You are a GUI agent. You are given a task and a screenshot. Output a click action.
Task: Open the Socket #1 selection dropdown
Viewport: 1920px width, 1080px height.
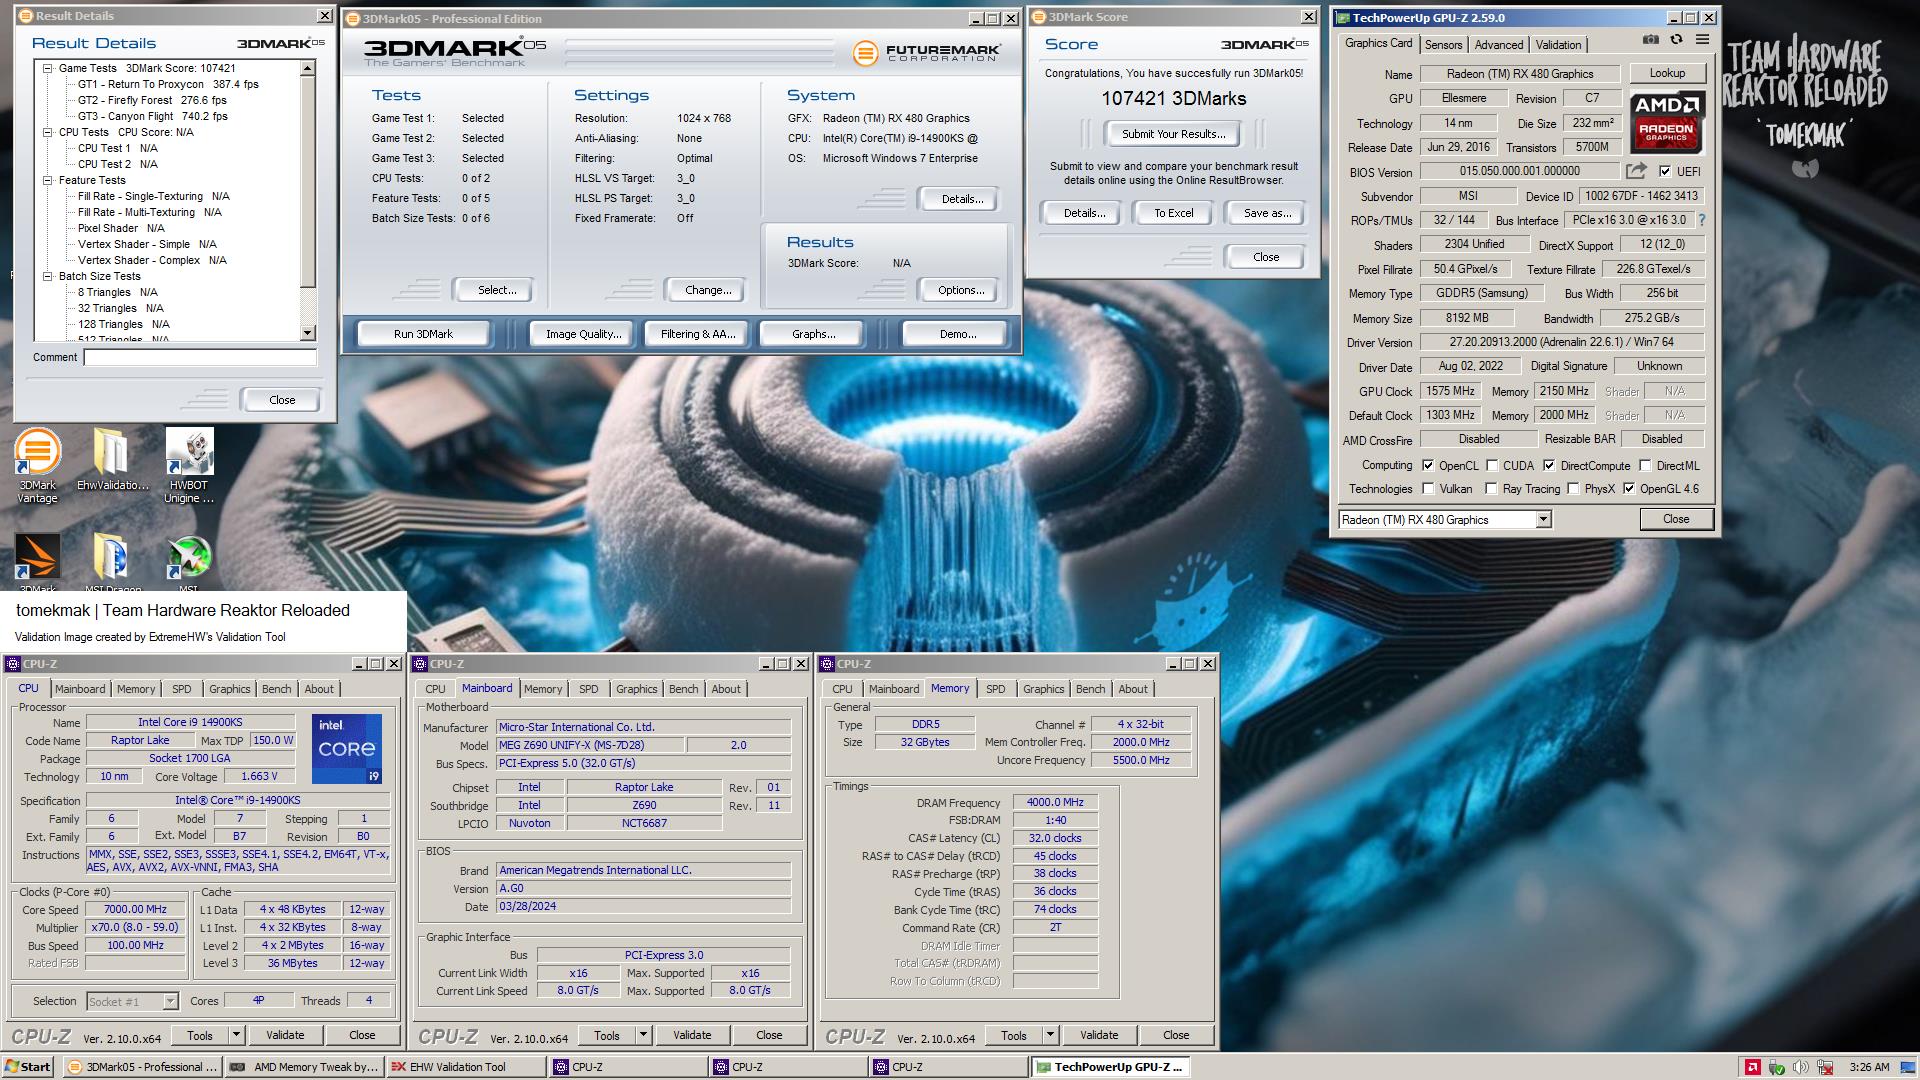pyautogui.click(x=170, y=1001)
